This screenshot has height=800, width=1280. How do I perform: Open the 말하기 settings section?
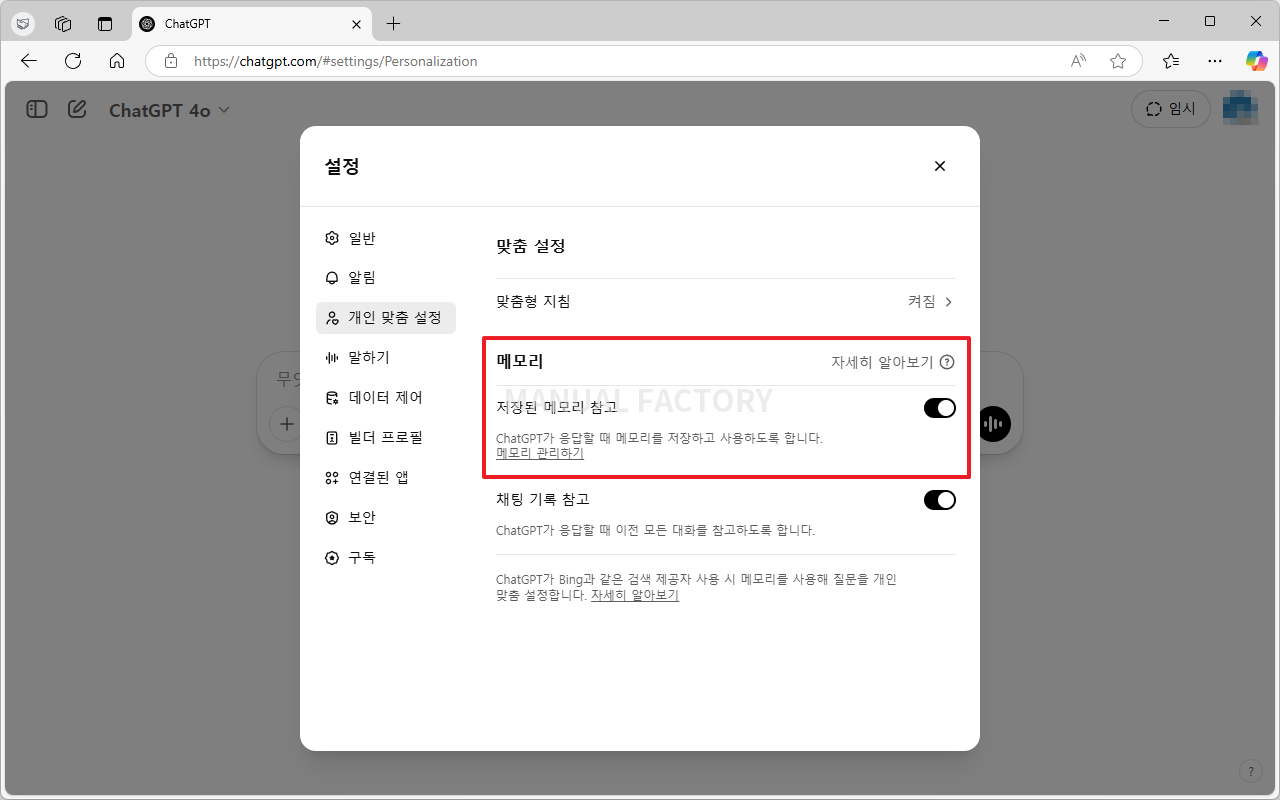coord(385,358)
